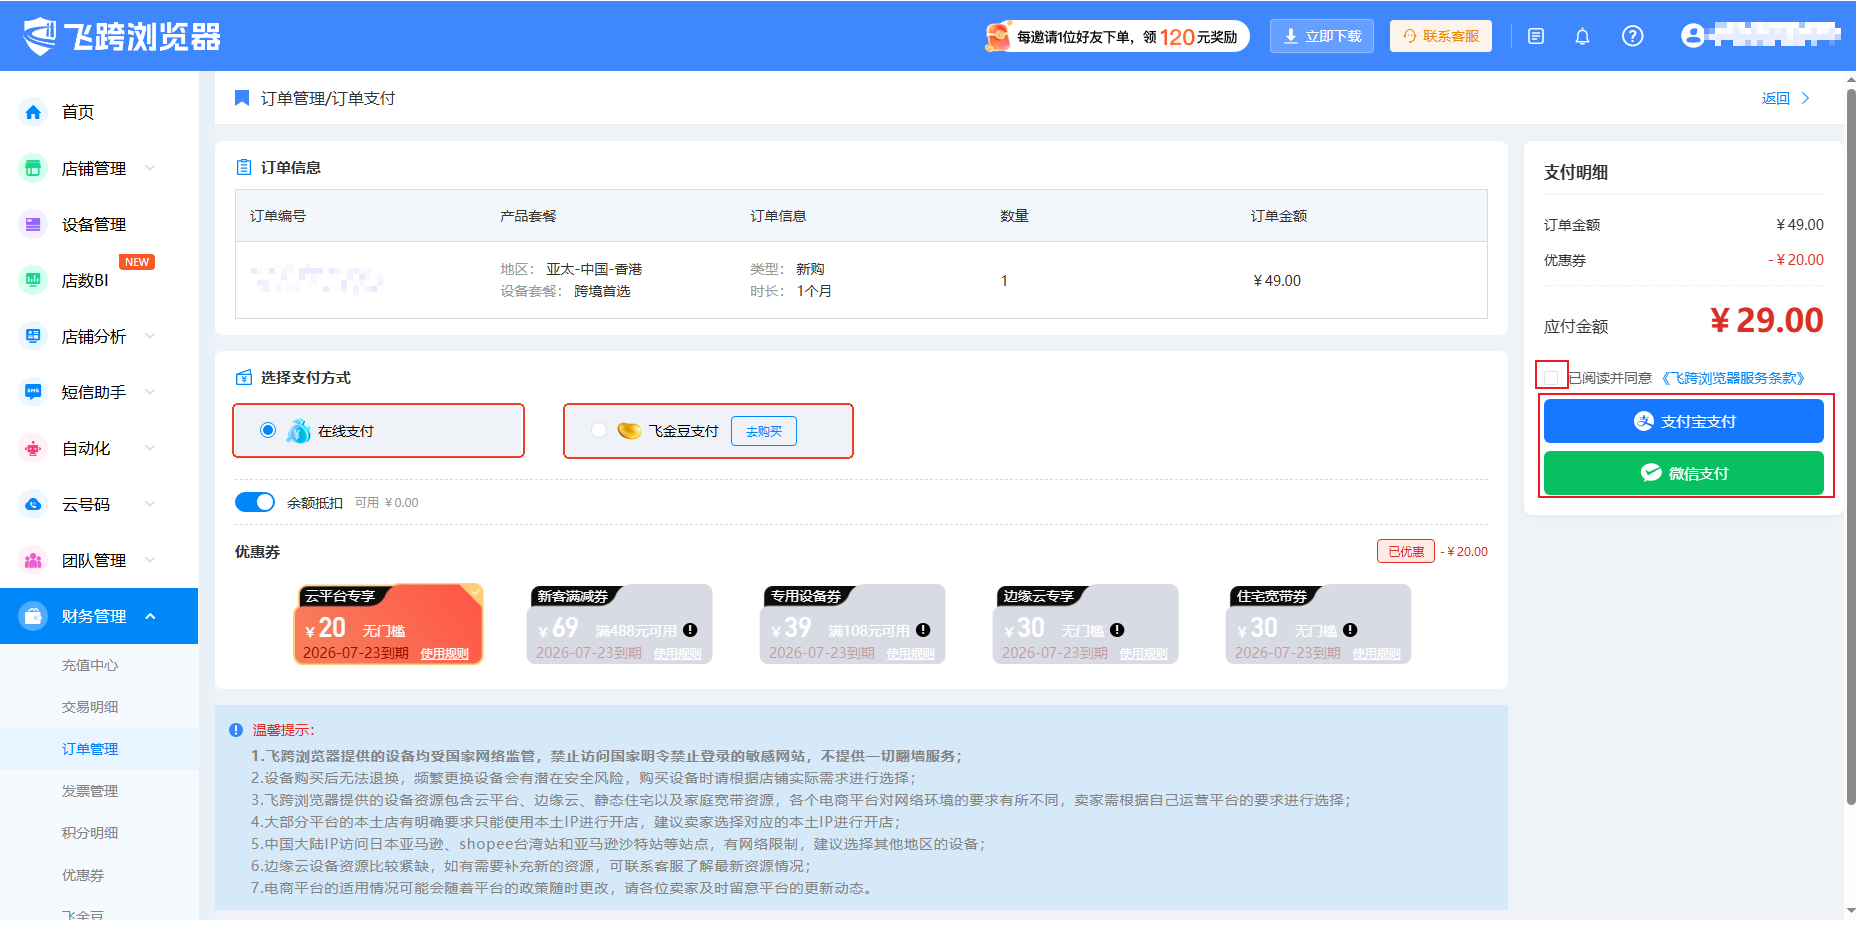Viewport: 1856px width, 937px height.
Task: Open 充值中心 in sidebar
Action: (90, 665)
